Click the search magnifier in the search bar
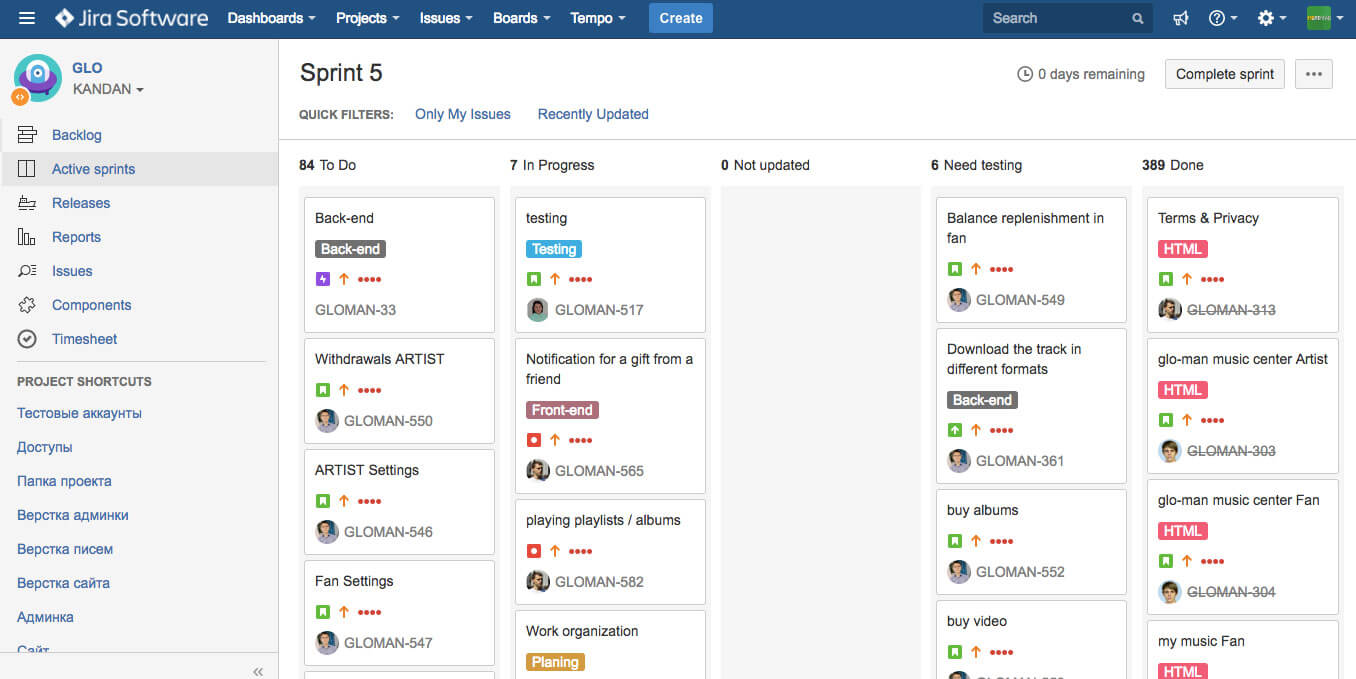The width and height of the screenshot is (1356, 679). point(1137,17)
